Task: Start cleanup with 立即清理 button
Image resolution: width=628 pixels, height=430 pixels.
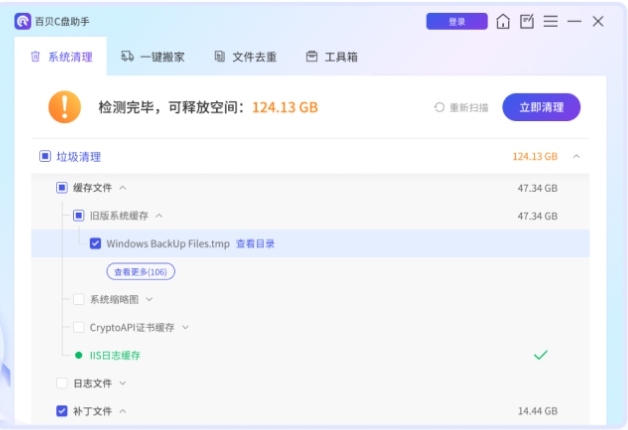Action: [541, 107]
